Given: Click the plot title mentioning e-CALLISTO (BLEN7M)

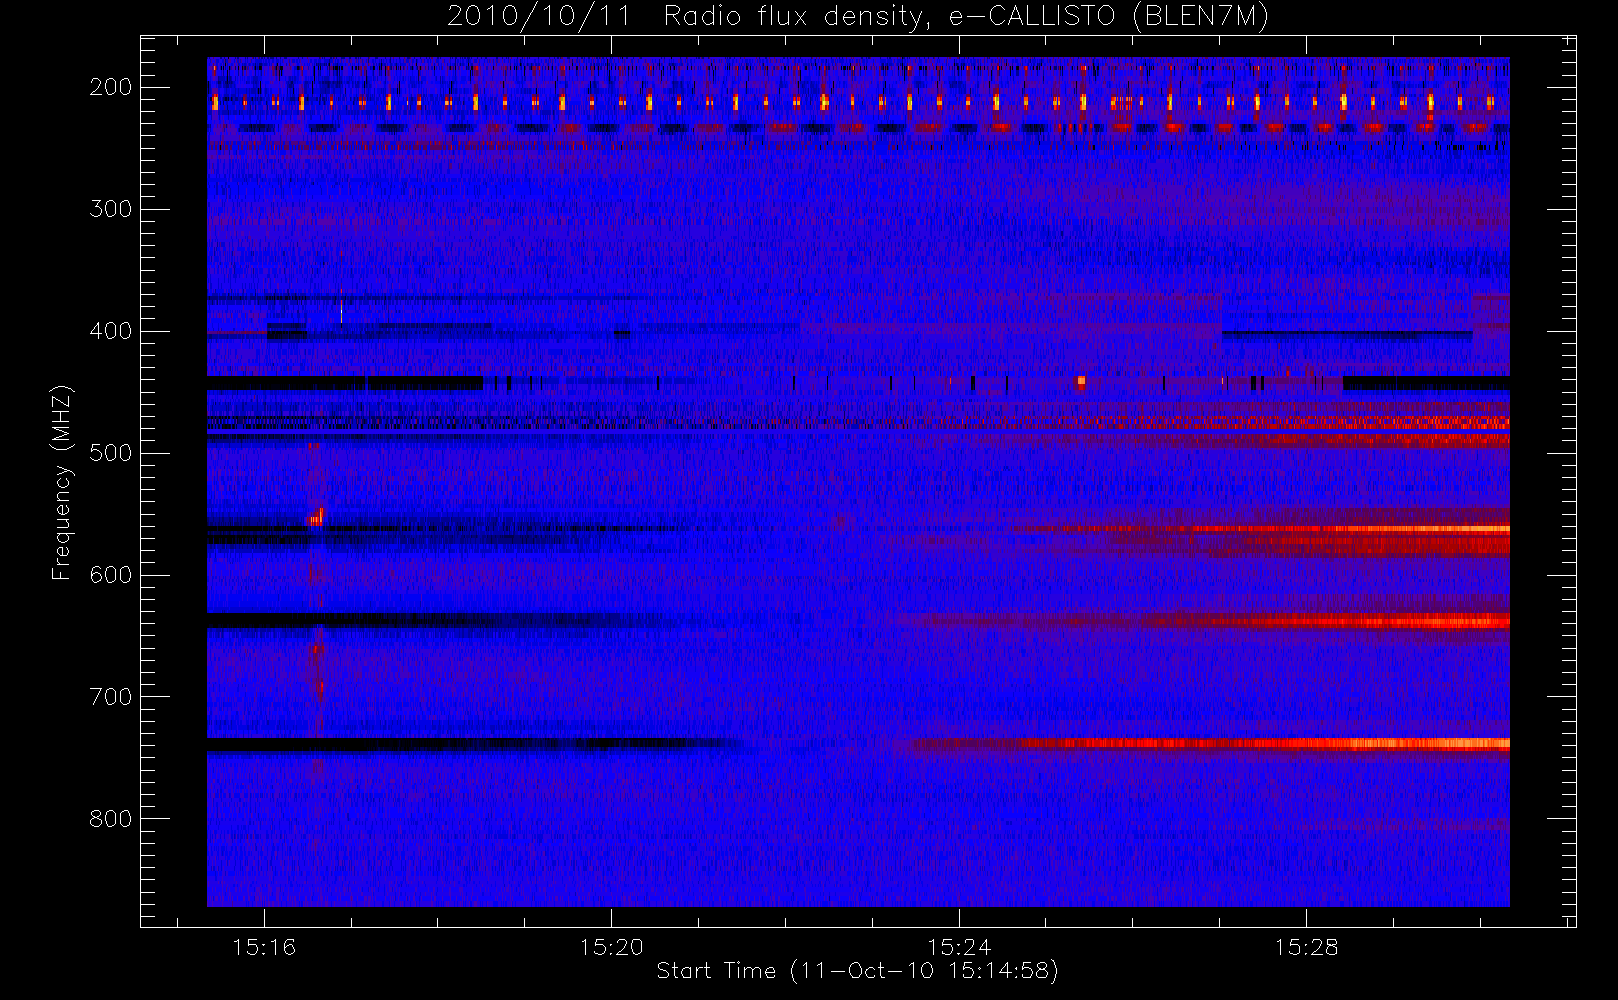Looking at the screenshot, I should pyautogui.click(x=858, y=16).
